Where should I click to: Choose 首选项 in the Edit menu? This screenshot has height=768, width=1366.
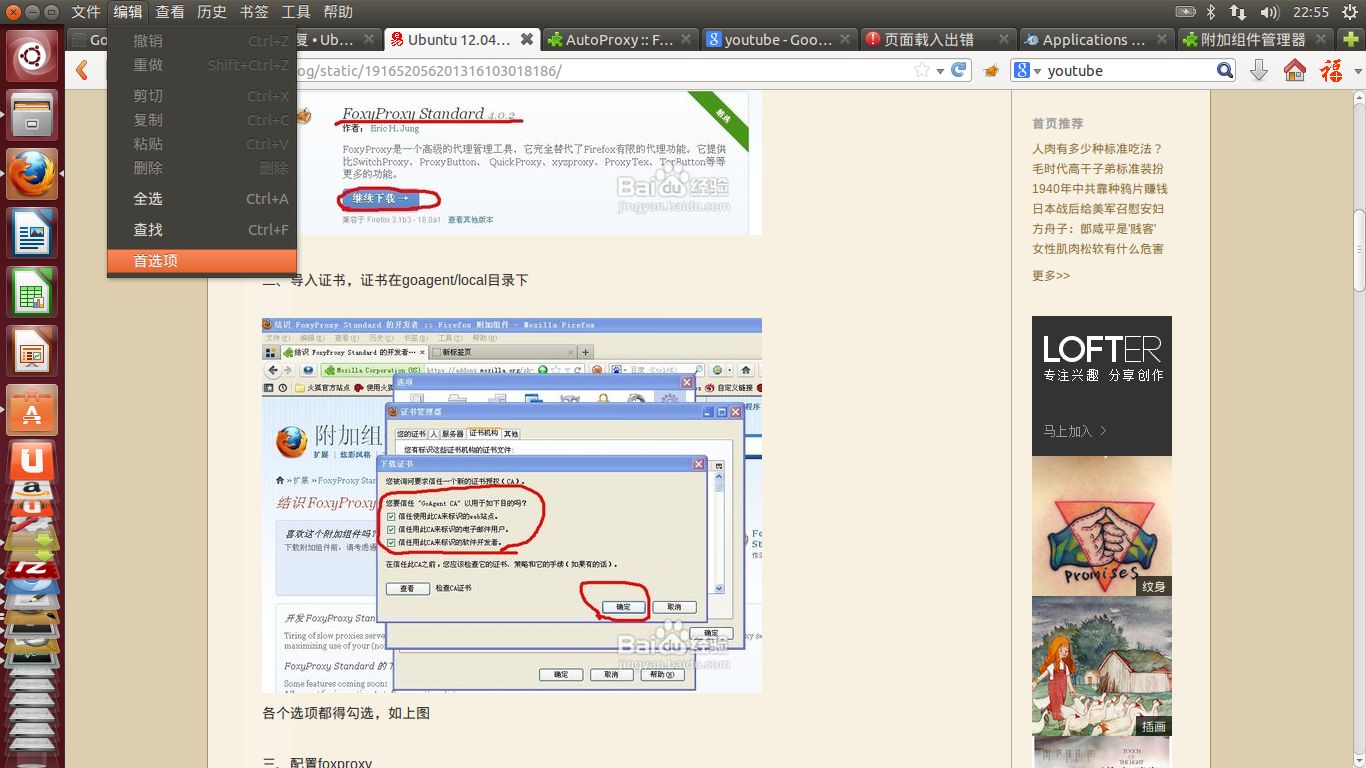click(x=202, y=261)
